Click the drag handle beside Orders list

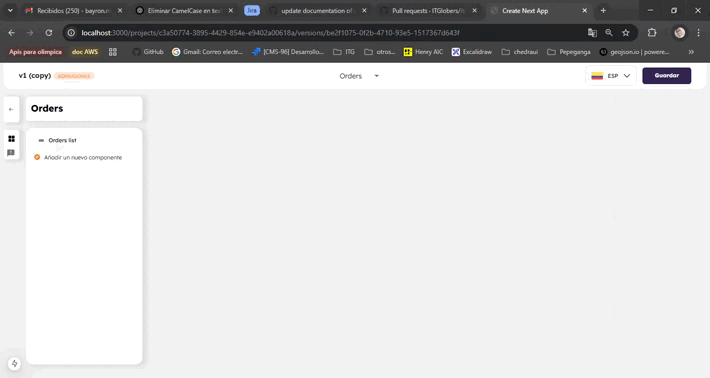point(41,140)
